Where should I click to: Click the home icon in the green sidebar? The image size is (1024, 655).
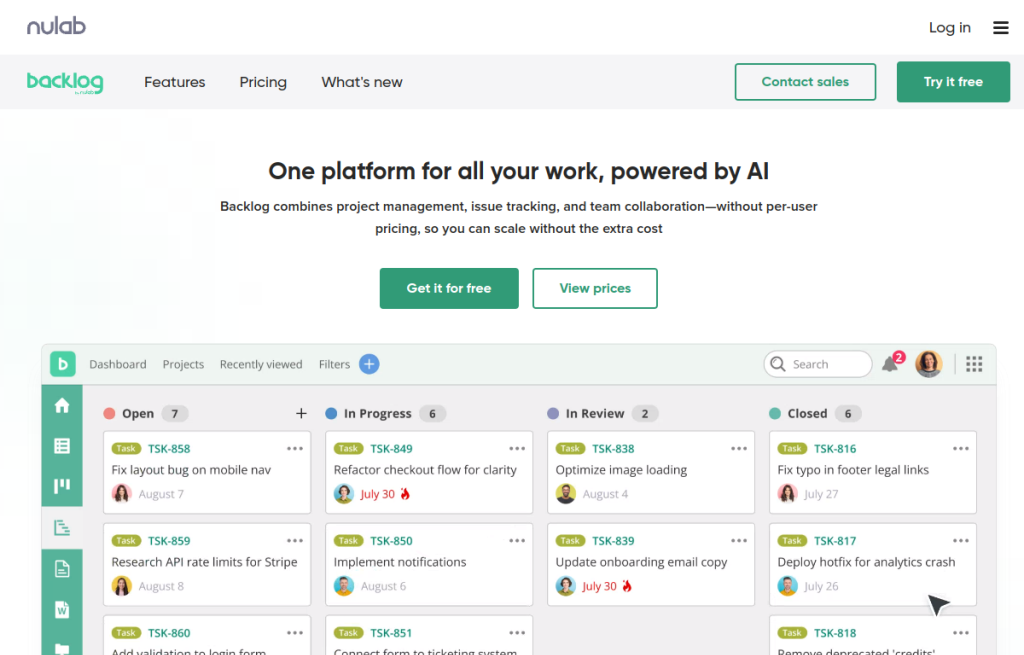click(x=62, y=405)
